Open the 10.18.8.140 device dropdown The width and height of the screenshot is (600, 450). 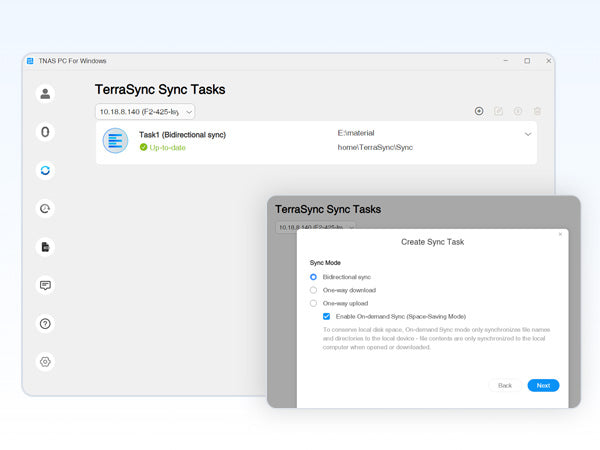pos(144,112)
